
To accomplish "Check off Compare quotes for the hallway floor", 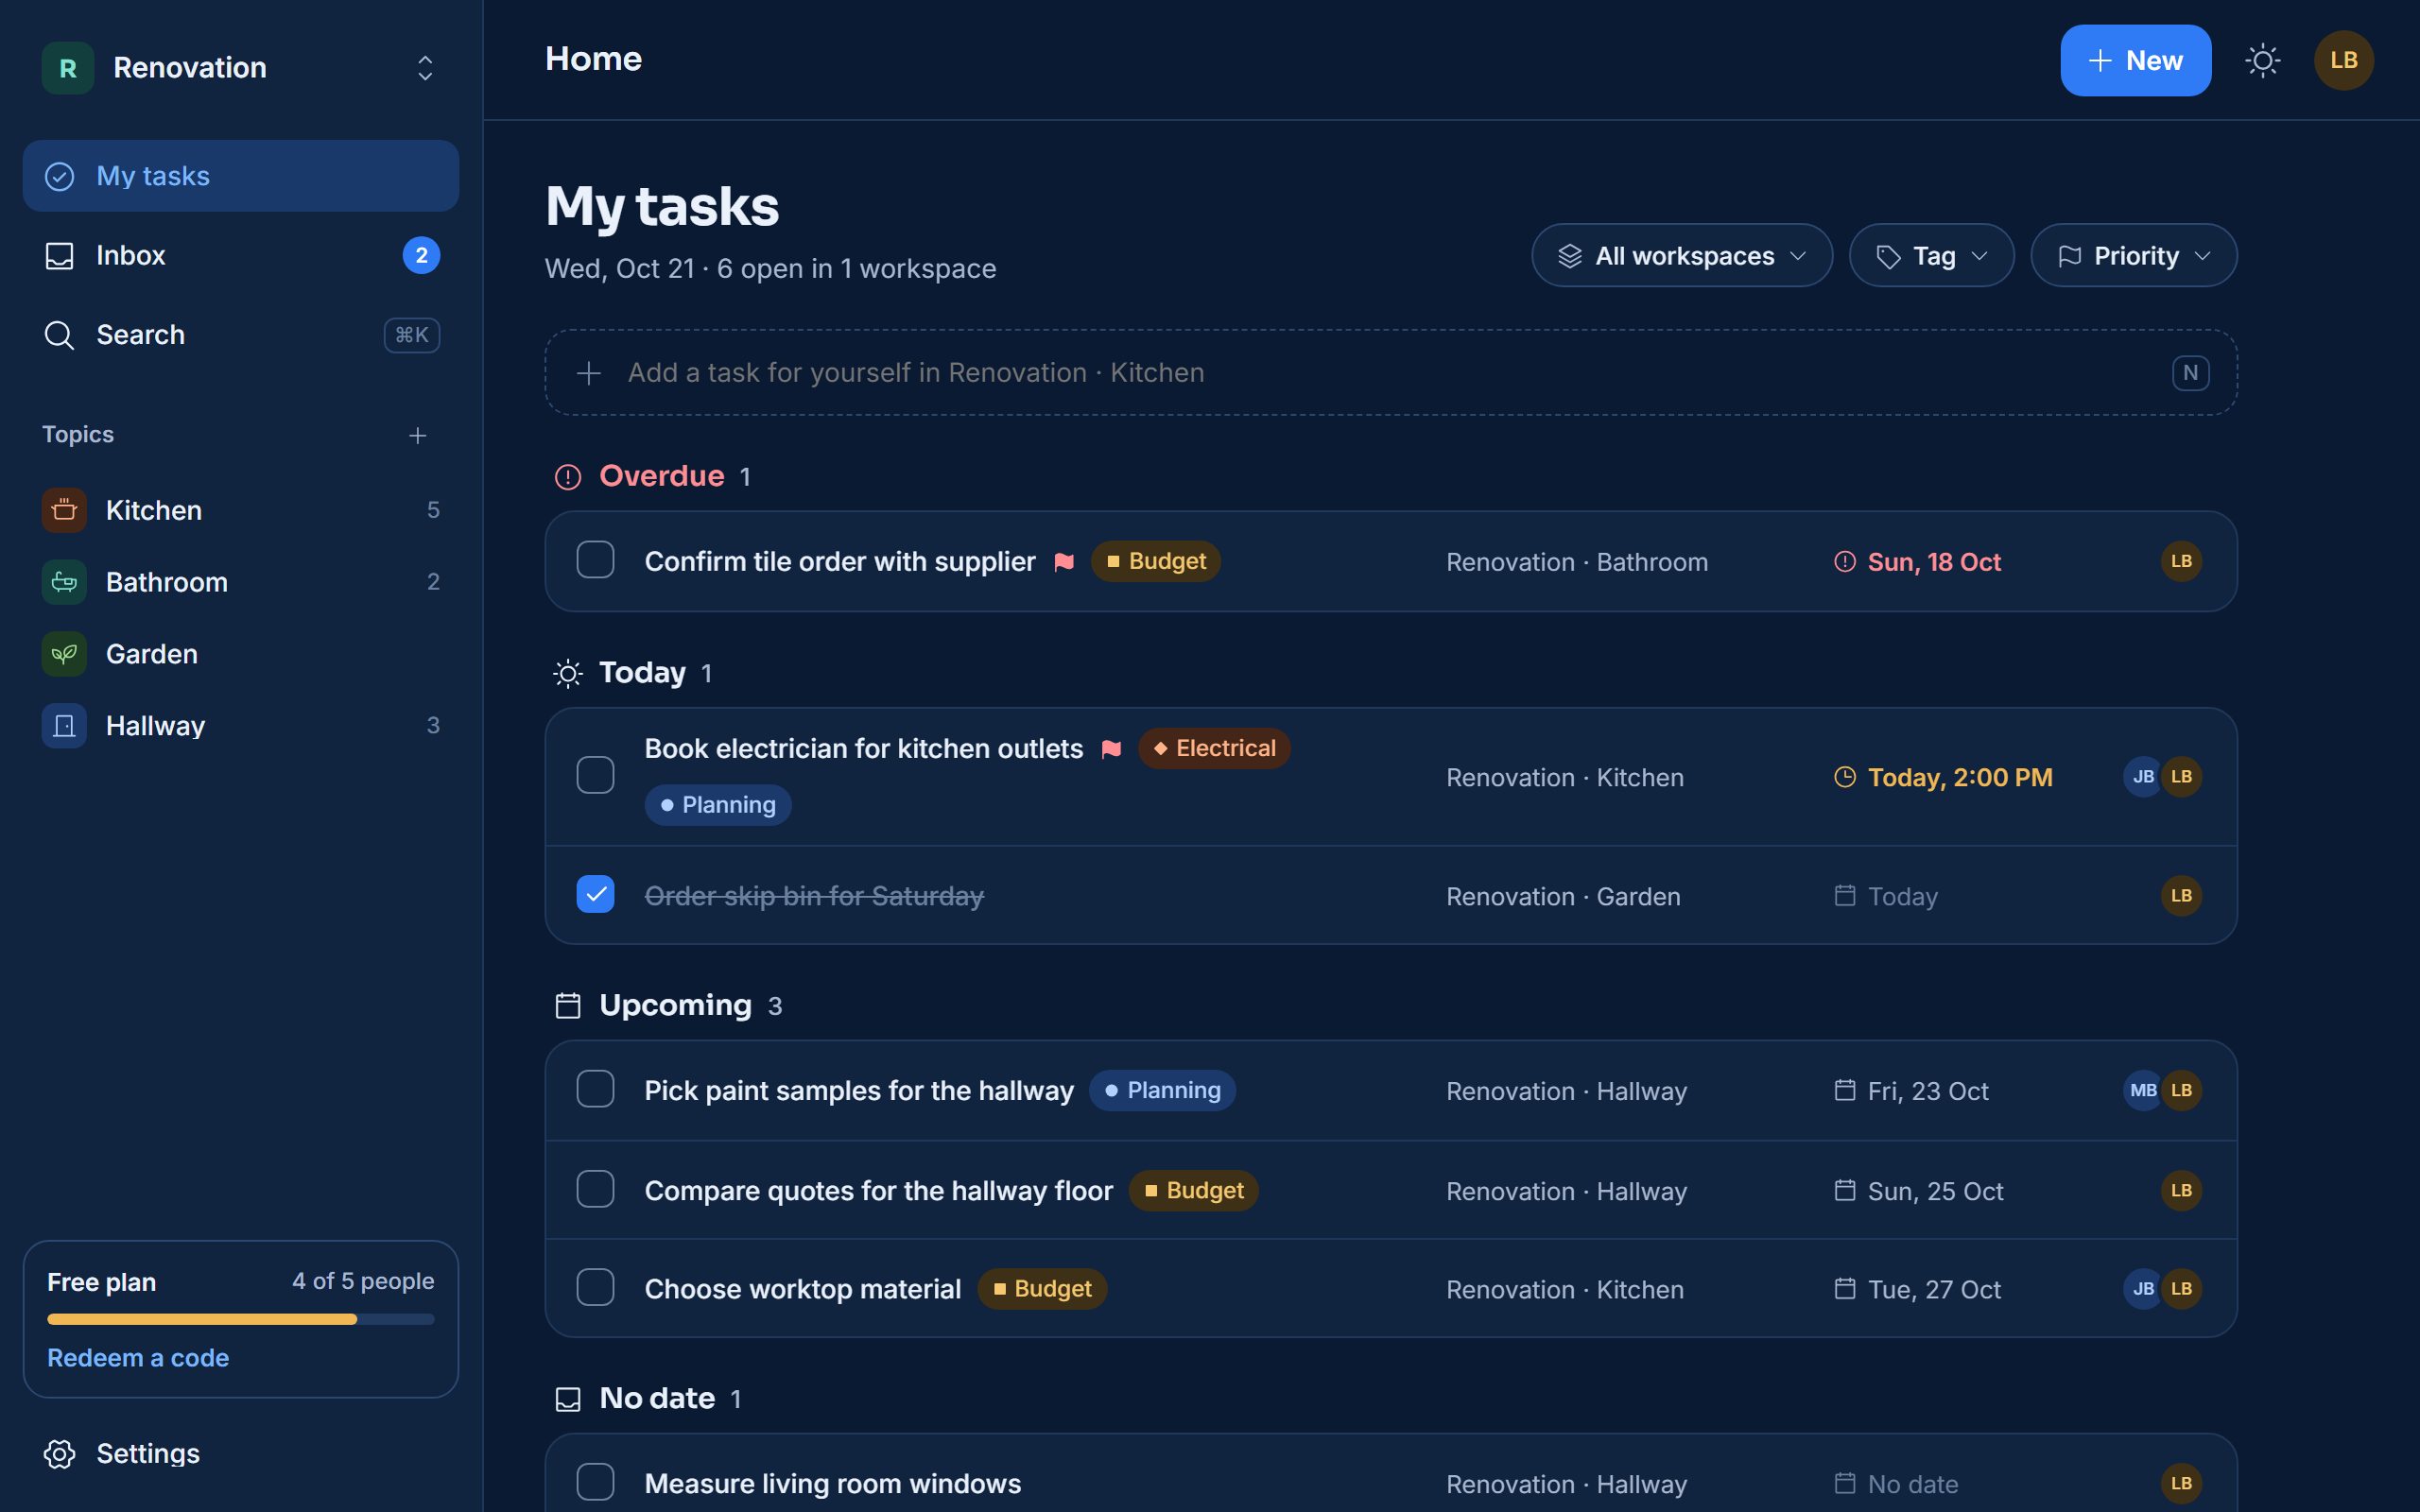I will click(x=595, y=1189).
